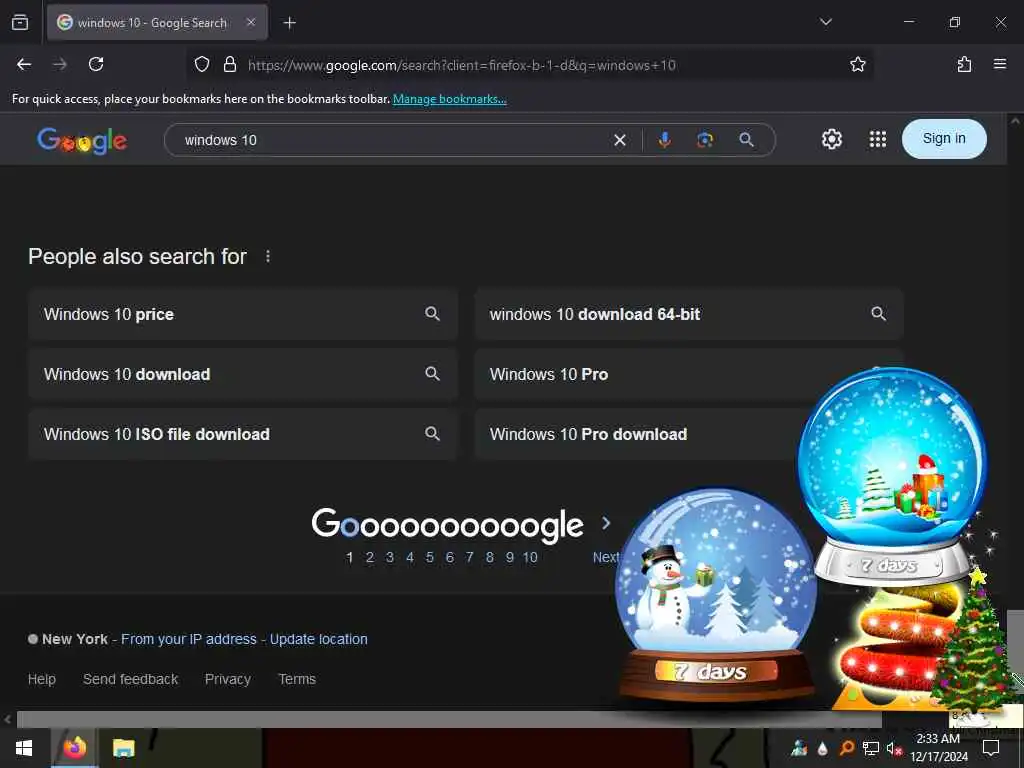Search for Windows 10 price
This screenshot has height=768, width=1024.
(x=242, y=314)
